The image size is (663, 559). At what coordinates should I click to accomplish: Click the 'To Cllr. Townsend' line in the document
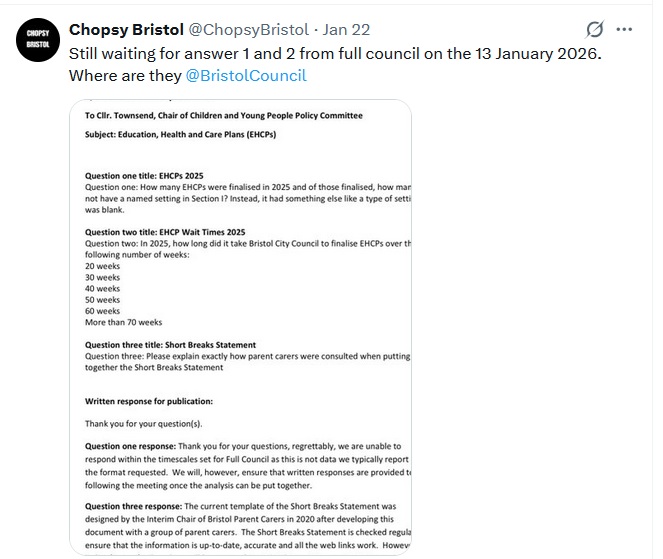click(x=223, y=116)
